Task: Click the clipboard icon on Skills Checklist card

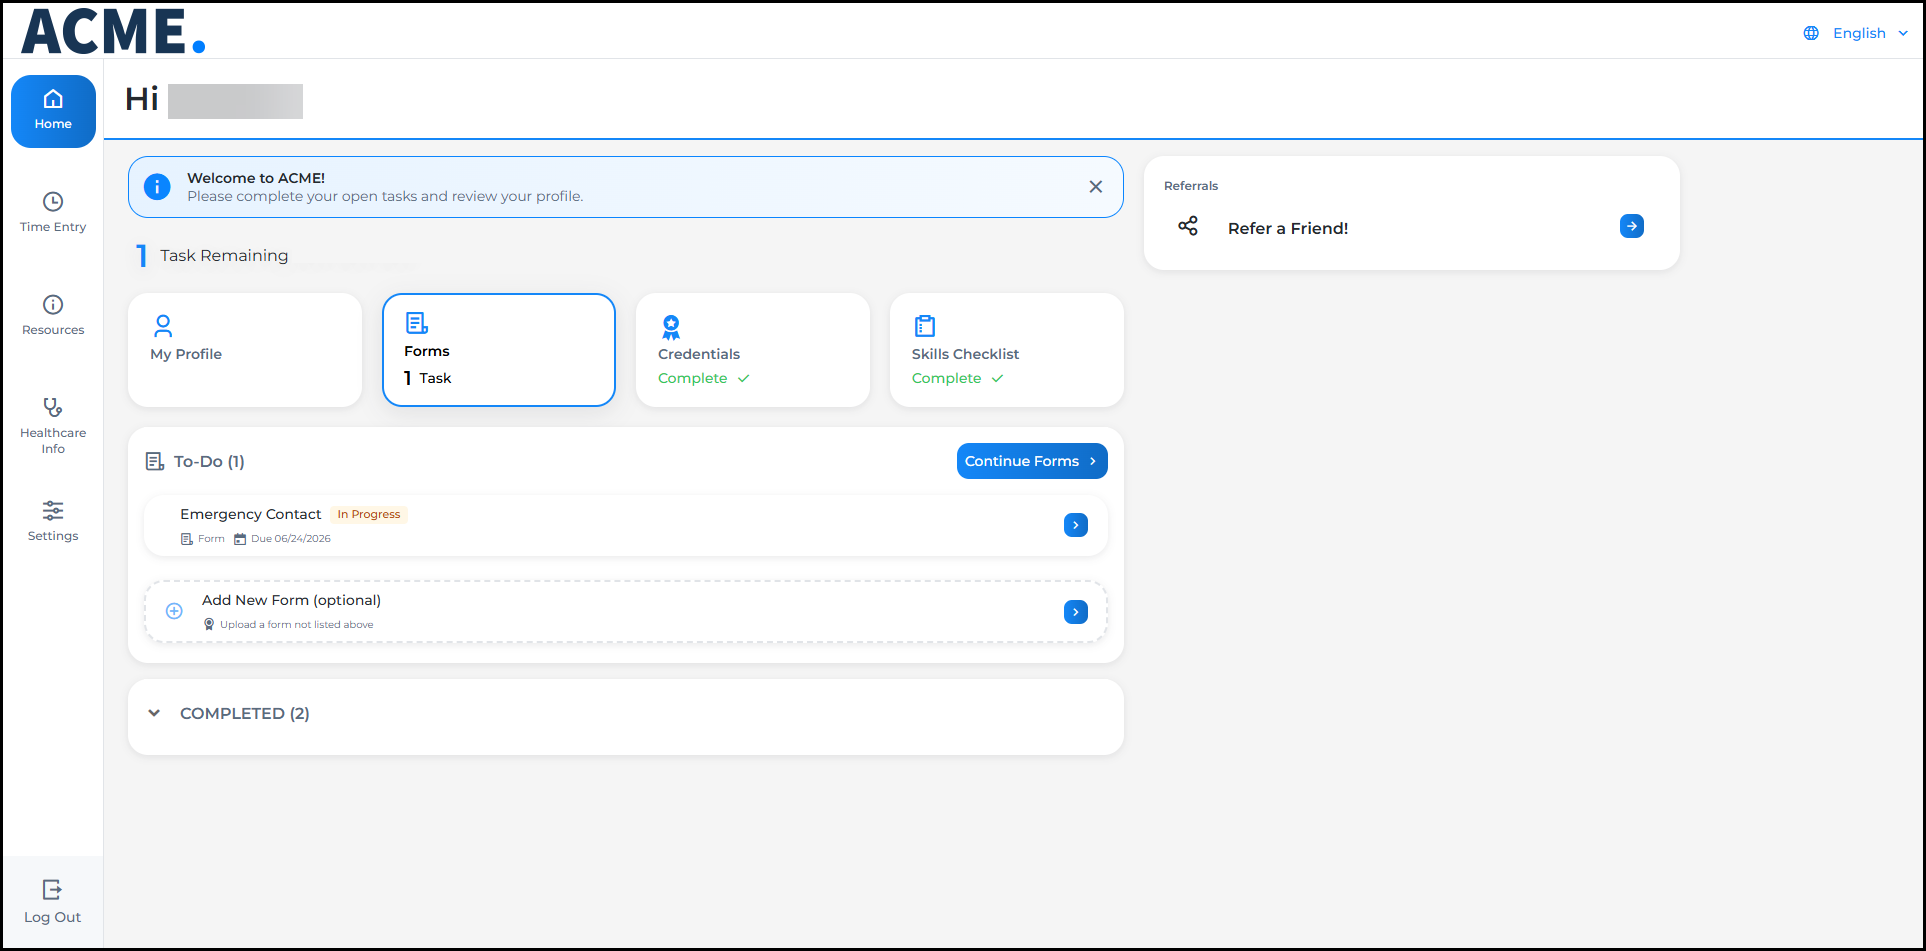Action: 925,326
